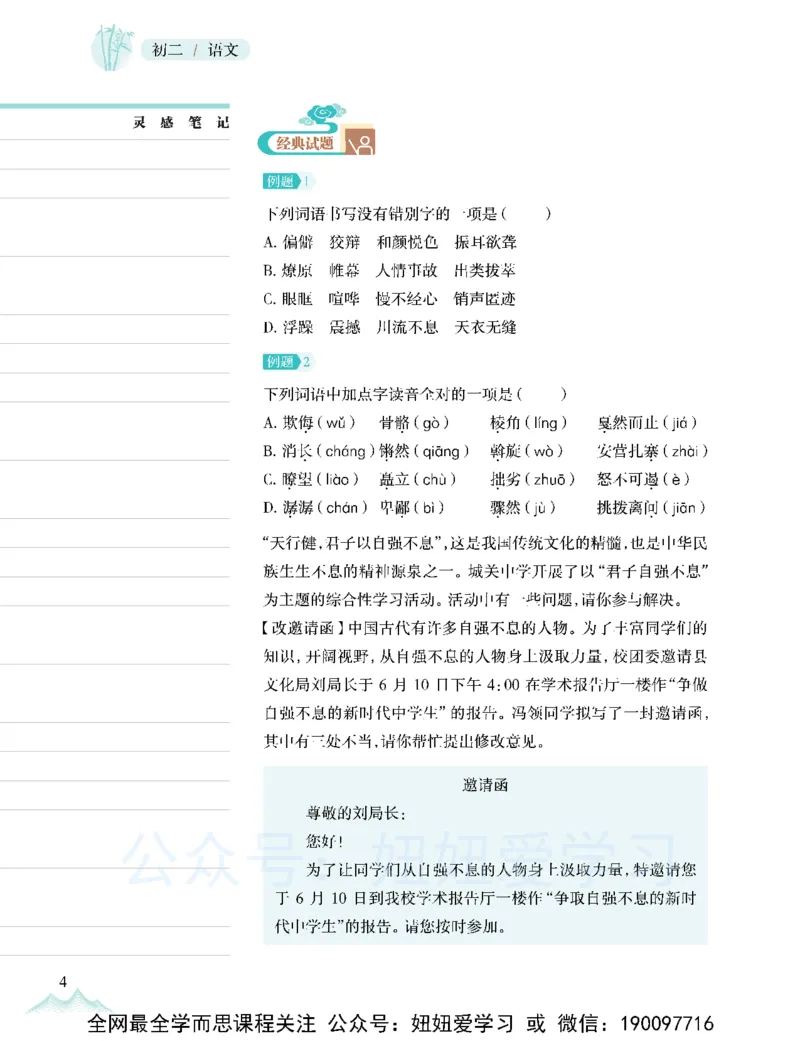Select the idiom 天衣无缝
This screenshot has height=1041, width=800.
(485, 327)
